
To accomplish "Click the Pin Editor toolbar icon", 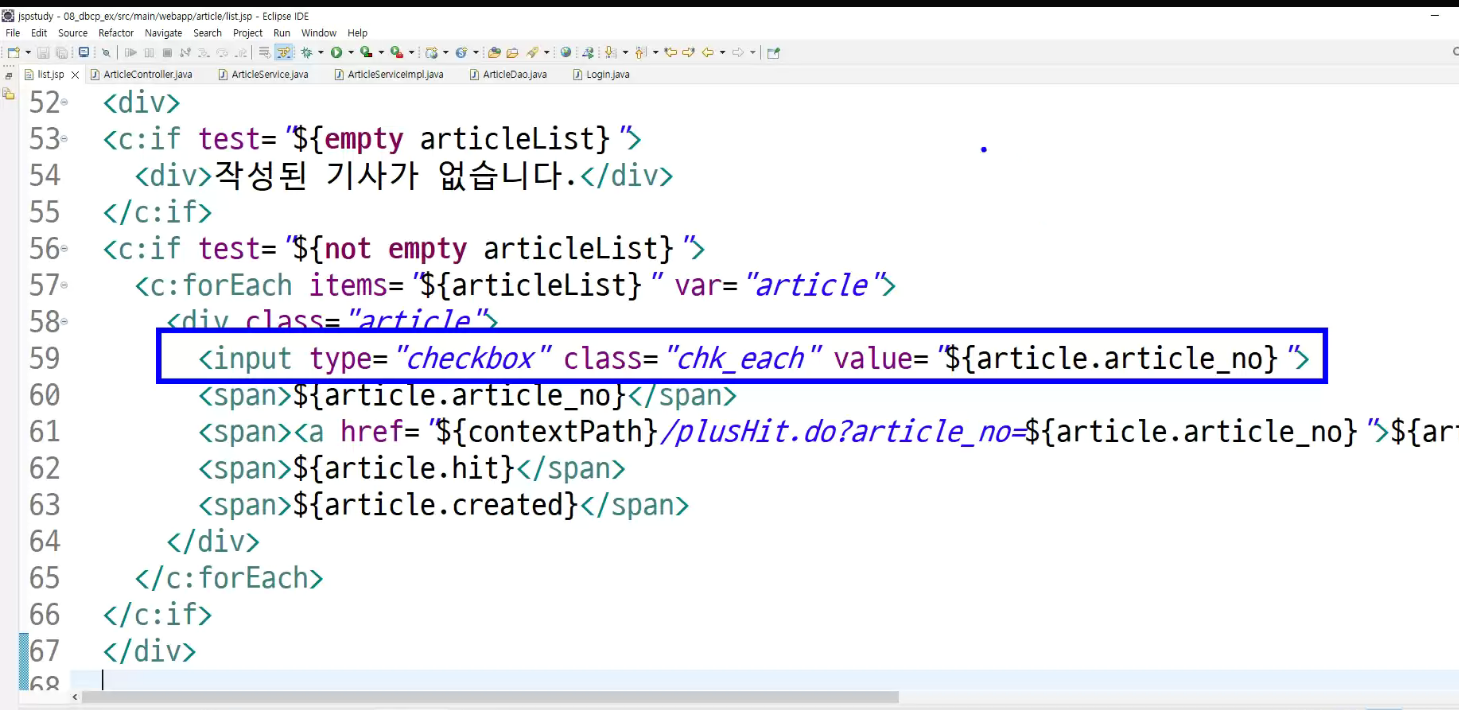I will [773, 52].
